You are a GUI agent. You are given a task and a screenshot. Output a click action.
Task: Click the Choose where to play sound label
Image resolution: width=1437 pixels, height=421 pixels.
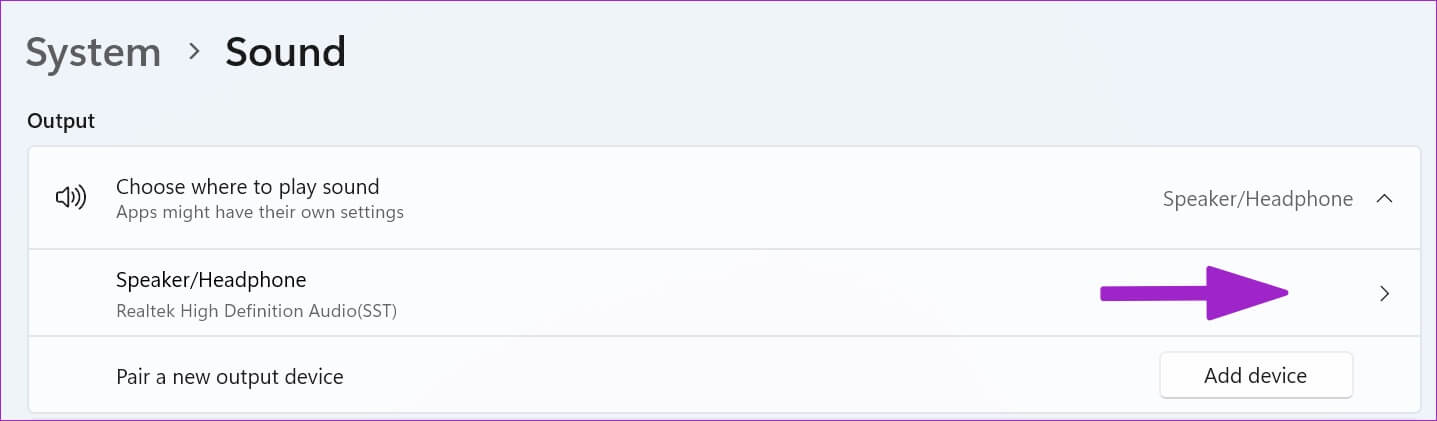click(248, 186)
